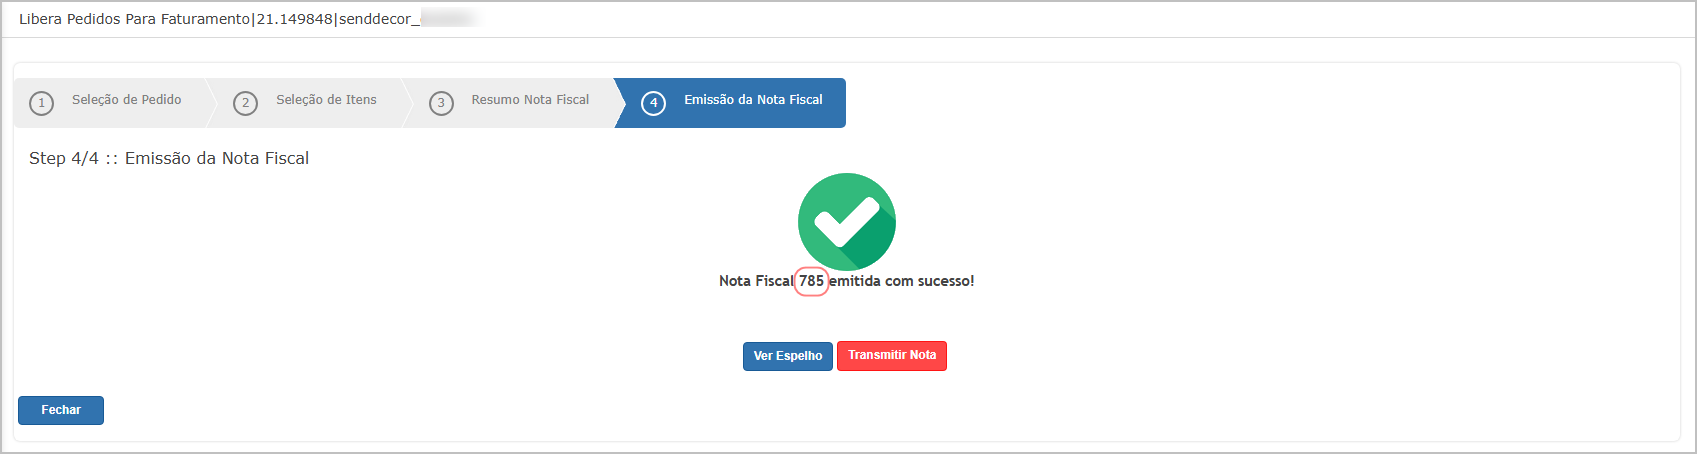This screenshot has height=454, width=1697.
Task: Click the red Transmitir Nota button
Action: tap(892, 356)
